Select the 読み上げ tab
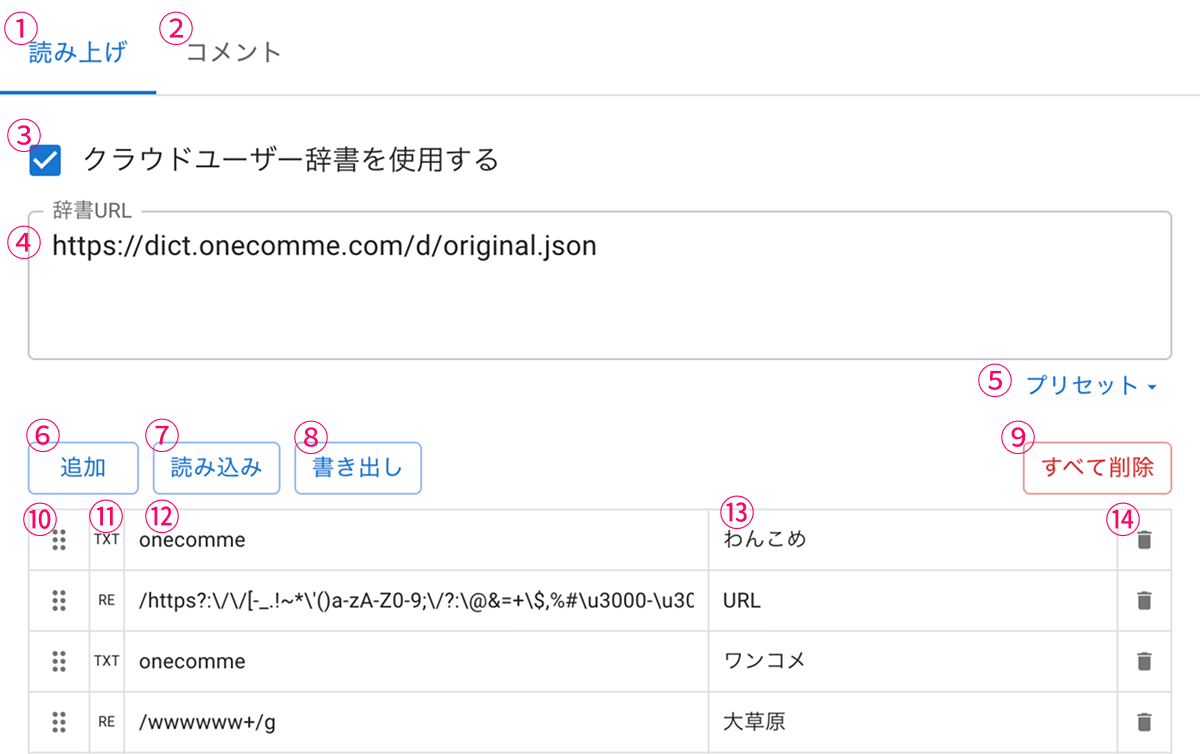Viewport: 1200px width, 754px height. point(78,52)
